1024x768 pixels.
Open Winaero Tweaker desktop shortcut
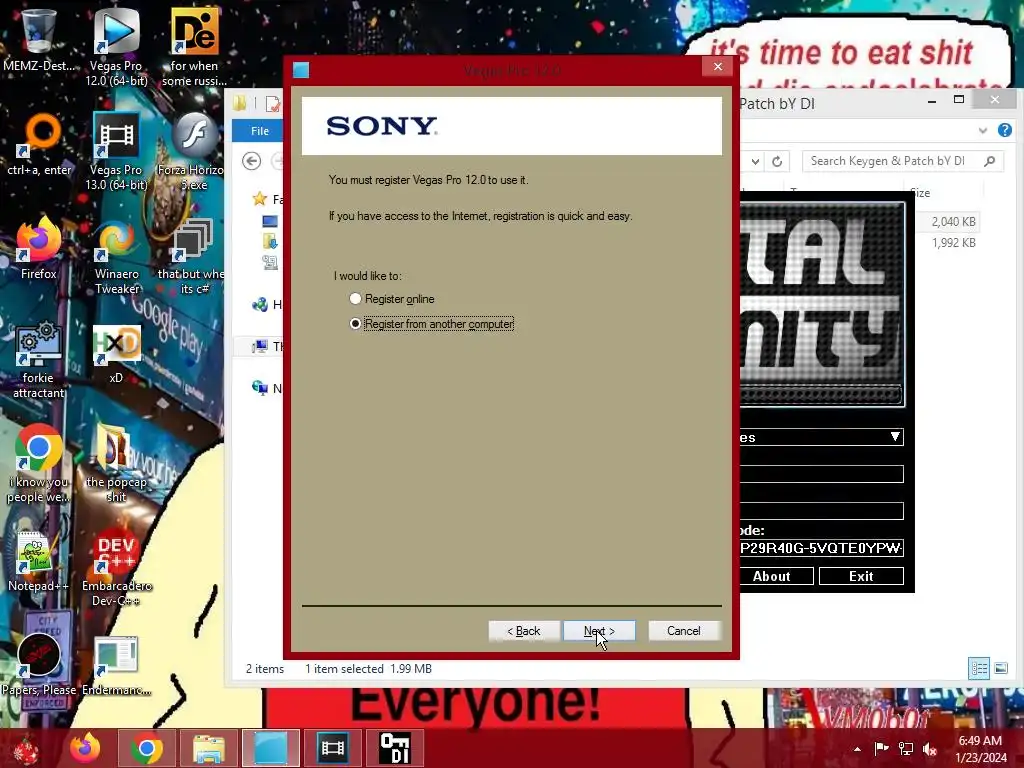(x=116, y=255)
